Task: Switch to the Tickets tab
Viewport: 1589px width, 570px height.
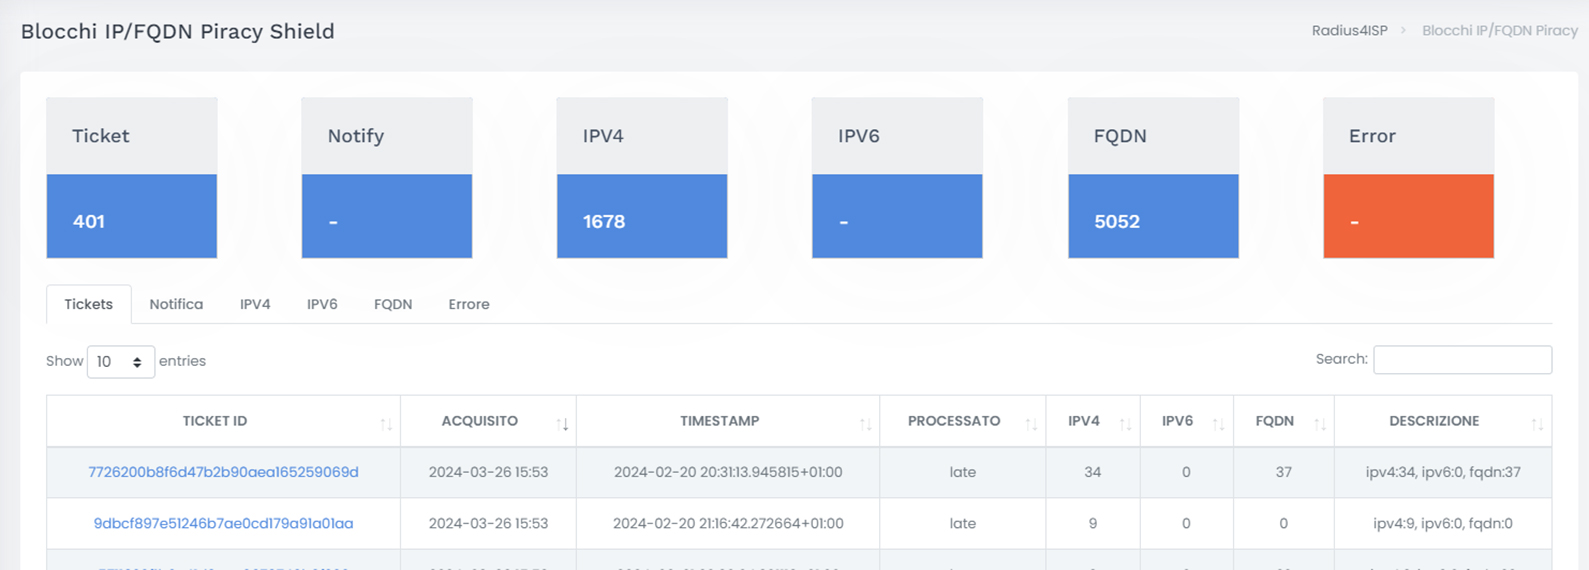Action: [x=88, y=304]
